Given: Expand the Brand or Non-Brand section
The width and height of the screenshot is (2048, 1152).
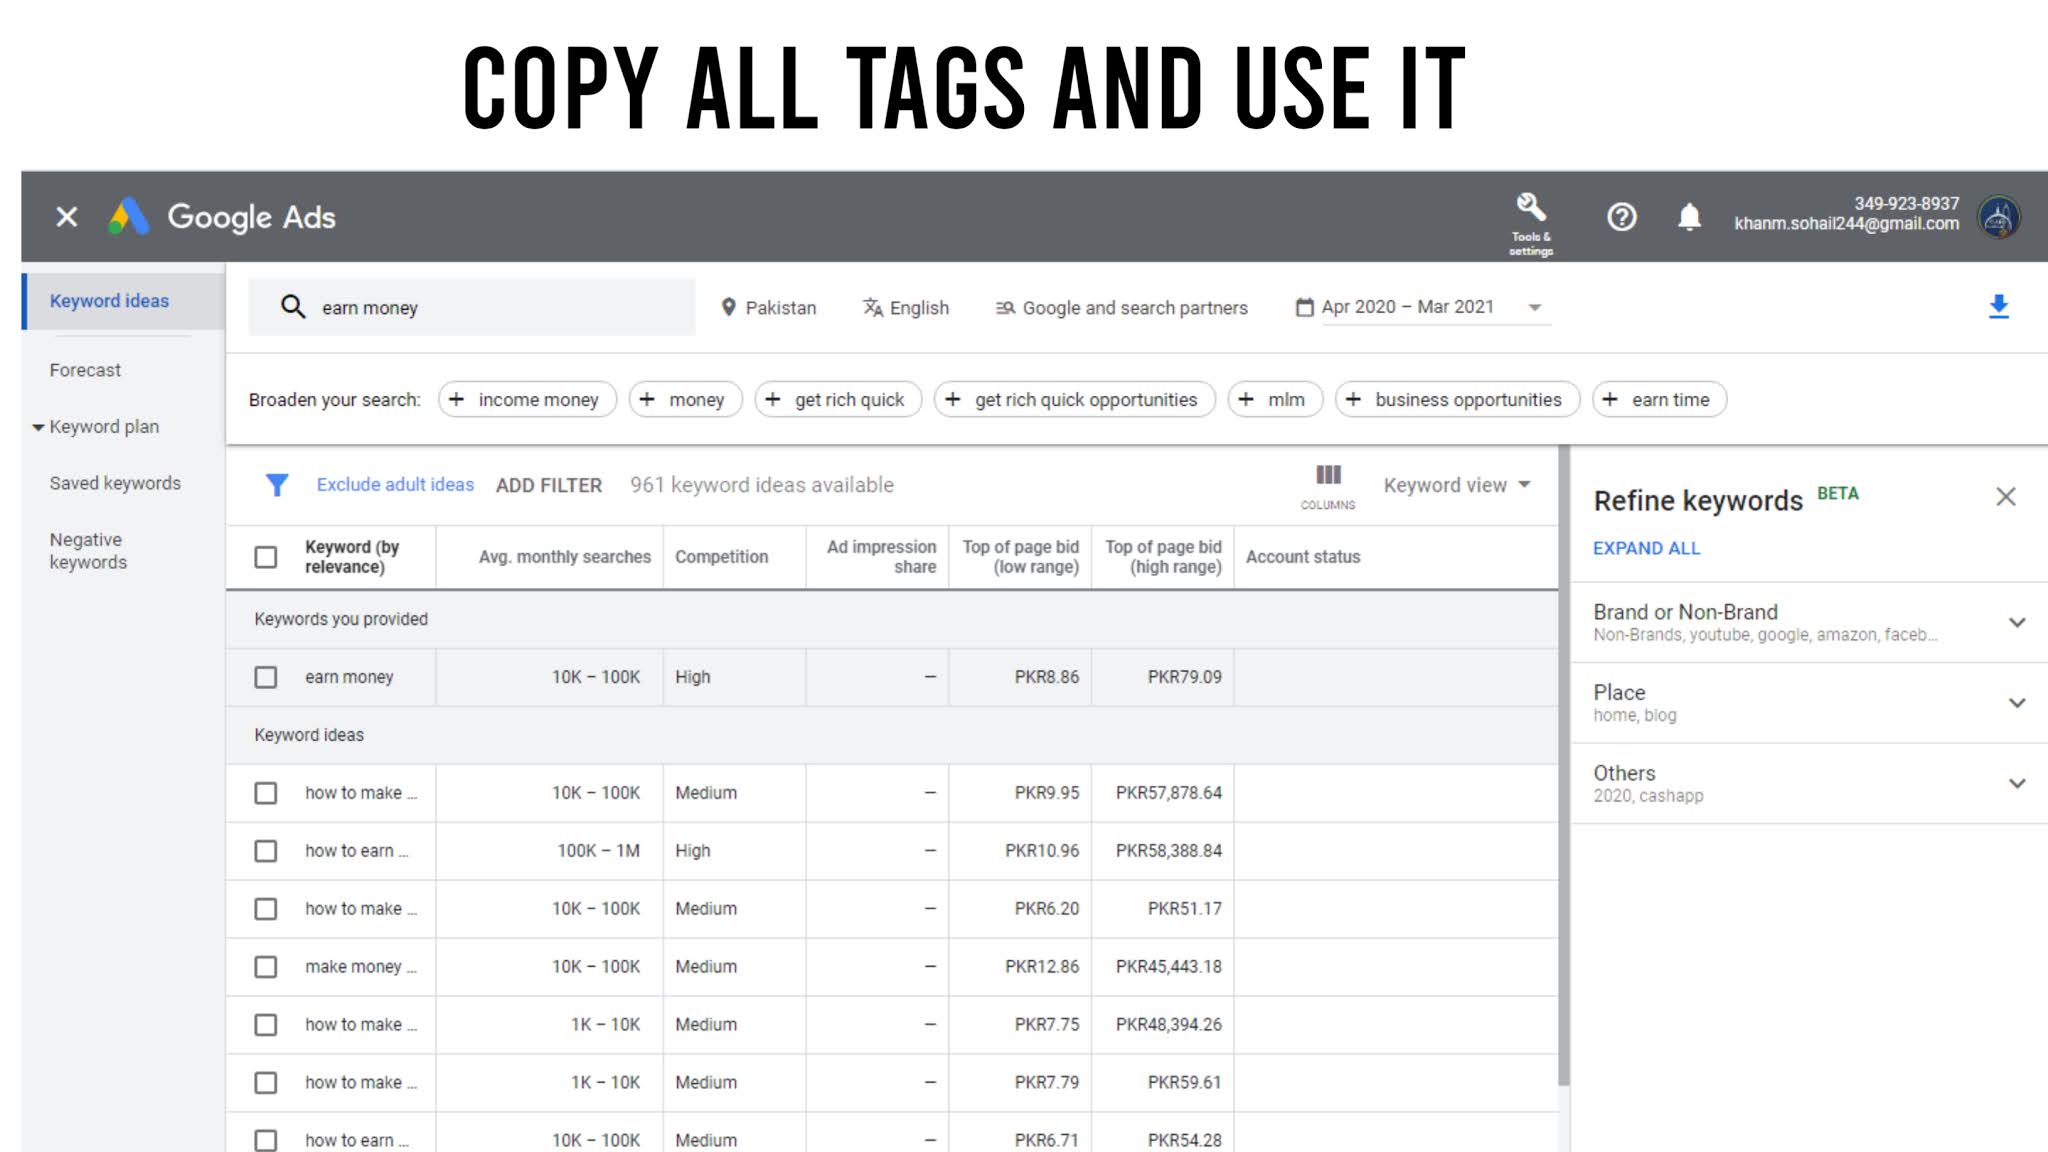Looking at the screenshot, I should pos(2016,622).
